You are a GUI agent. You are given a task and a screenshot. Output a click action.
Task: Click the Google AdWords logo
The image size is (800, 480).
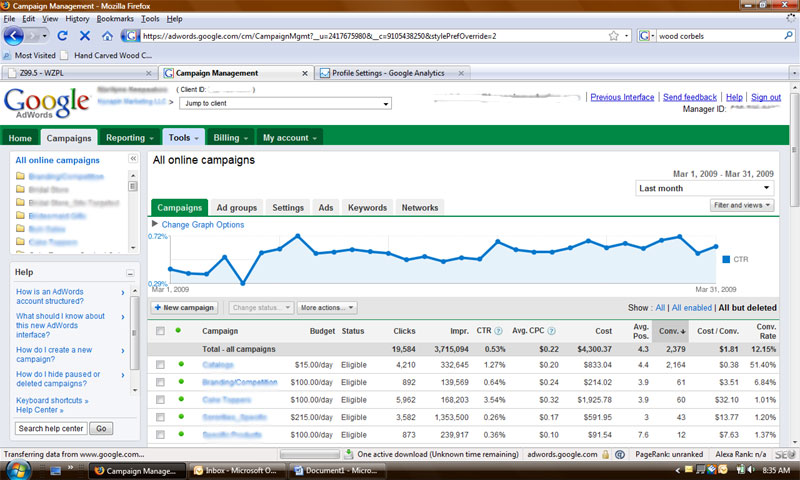point(46,103)
